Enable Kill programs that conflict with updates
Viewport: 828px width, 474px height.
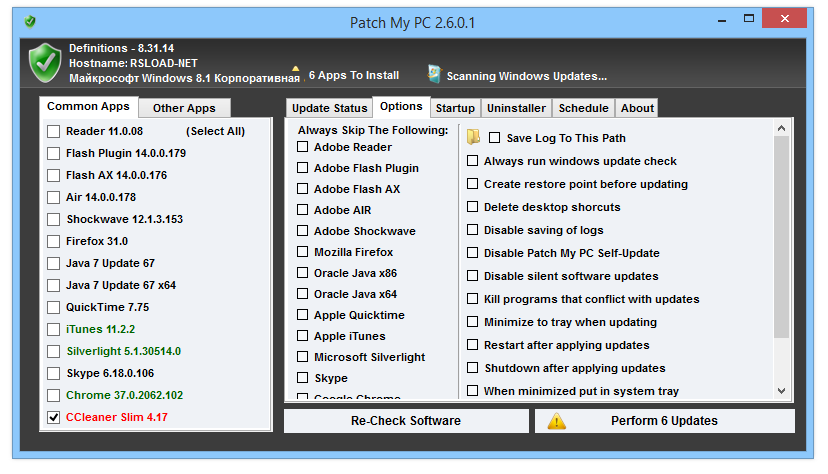click(x=473, y=299)
